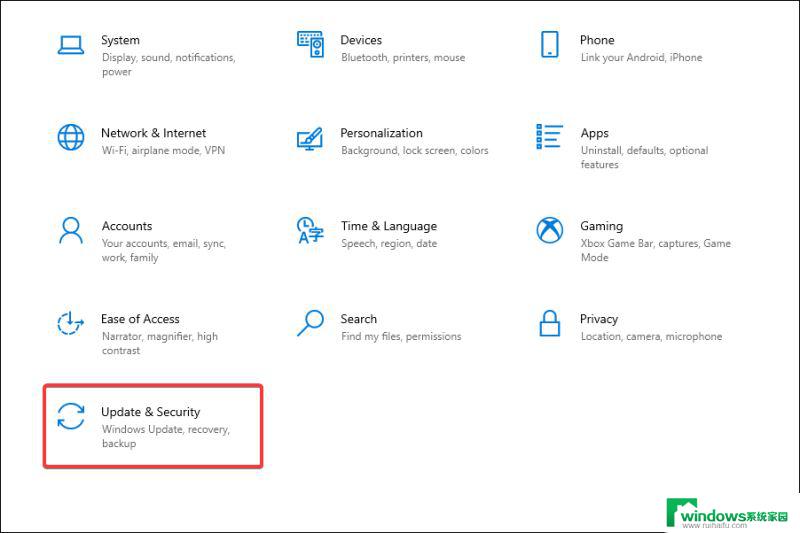Open Ease of Access title
Image resolution: width=800 pixels, height=533 pixels.
(x=140, y=319)
